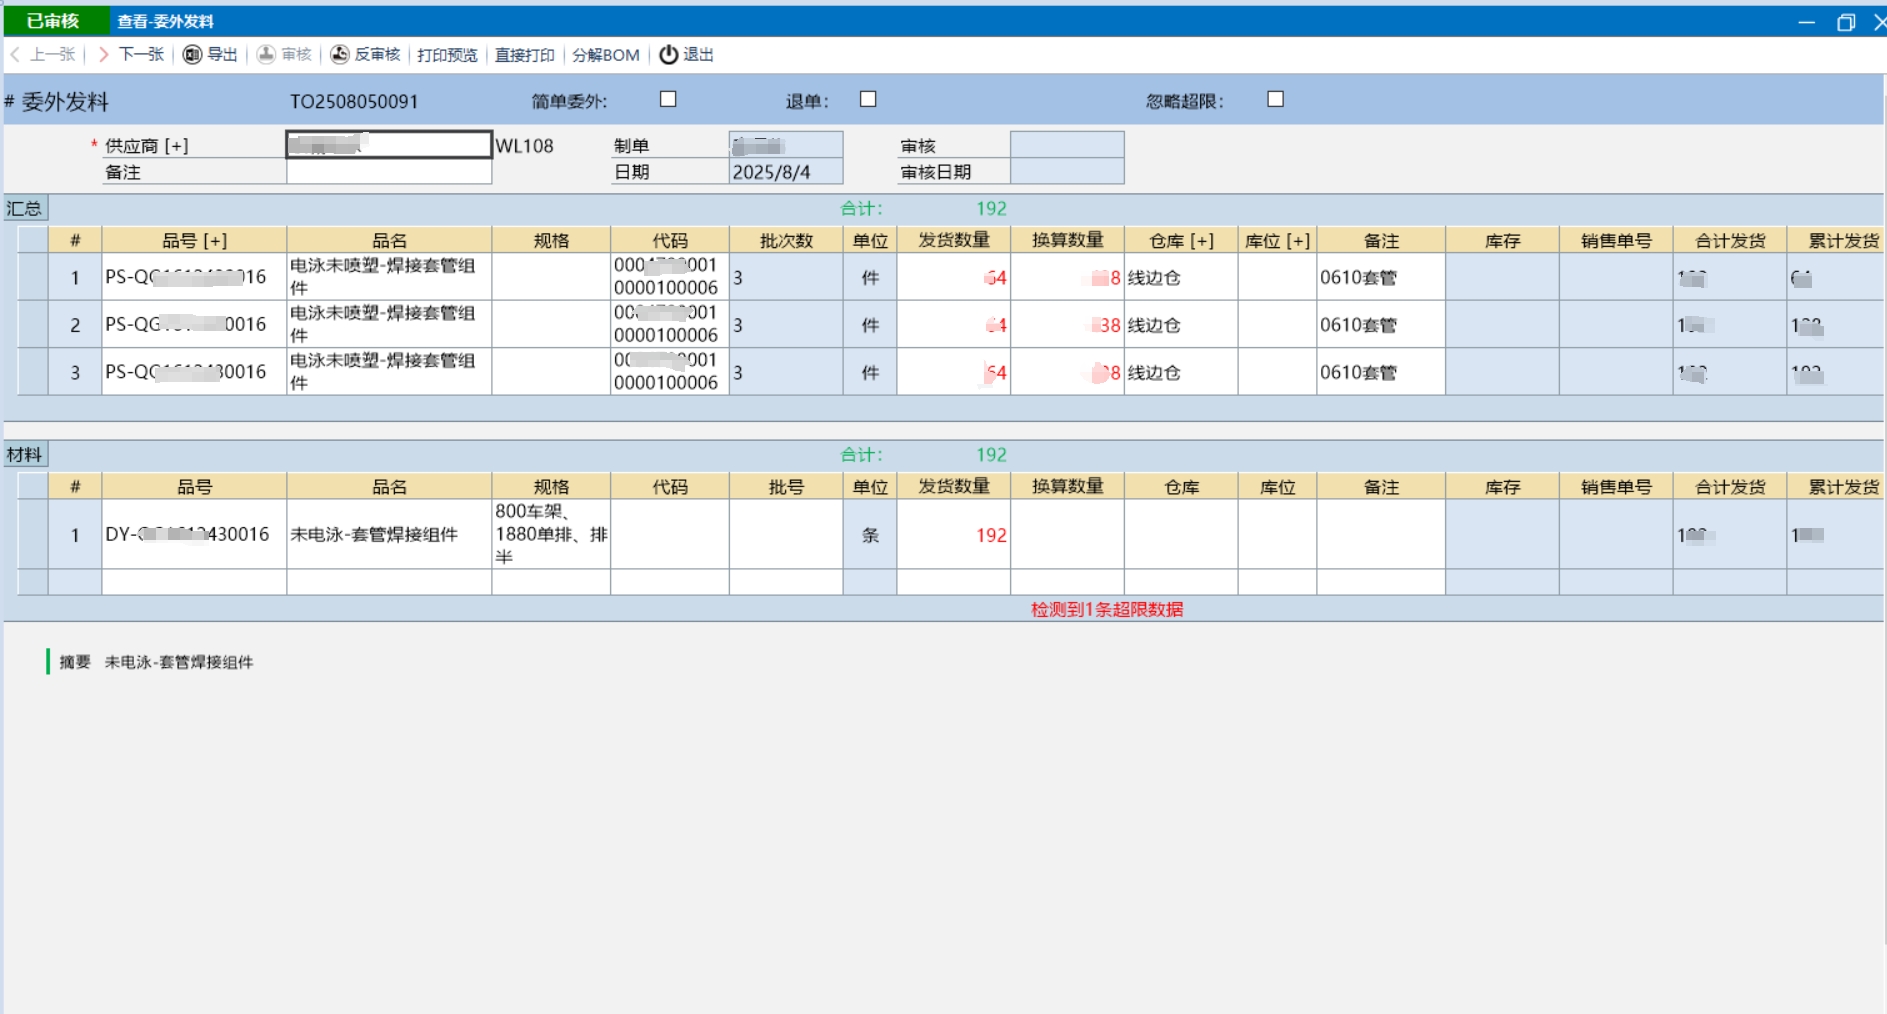Screen dimensions: 1887x1014
Task: Click 分解BOM in the toolbar
Action: click(x=605, y=55)
